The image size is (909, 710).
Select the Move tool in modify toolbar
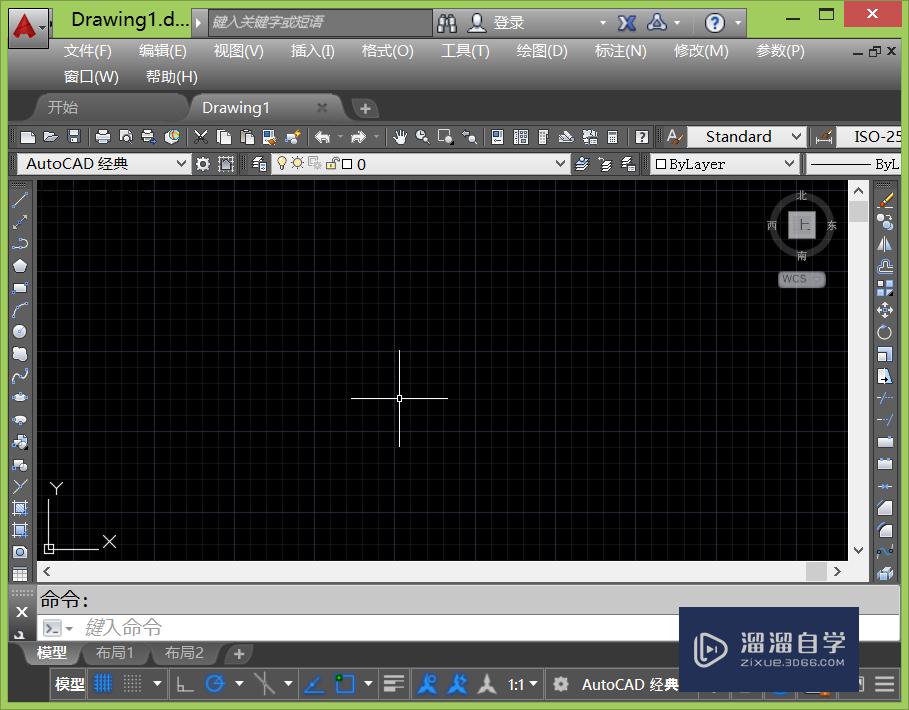[x=885, y=310]
